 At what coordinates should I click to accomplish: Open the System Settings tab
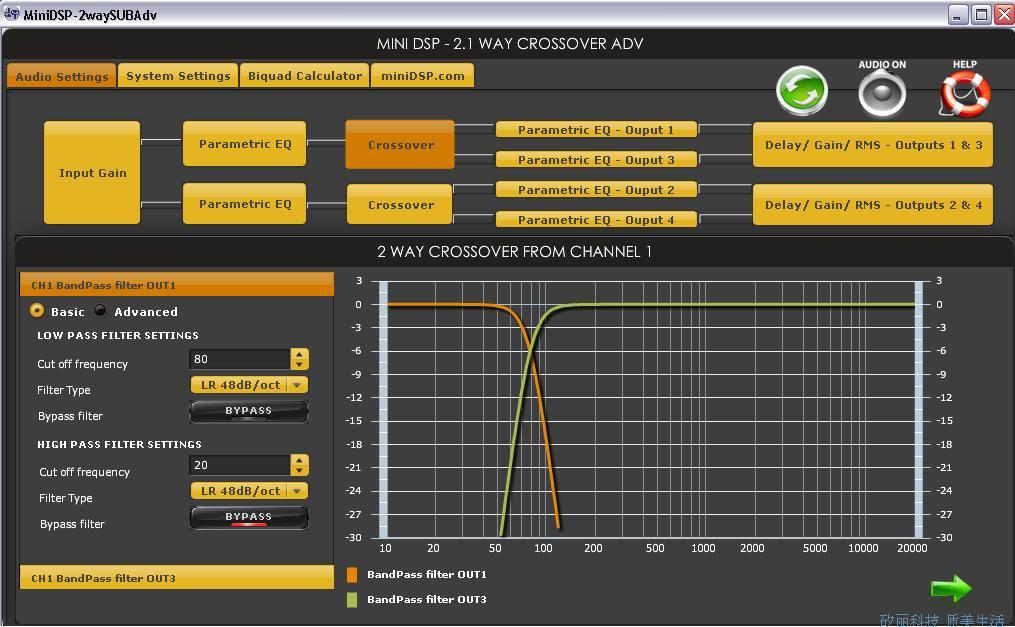(178, 76)
